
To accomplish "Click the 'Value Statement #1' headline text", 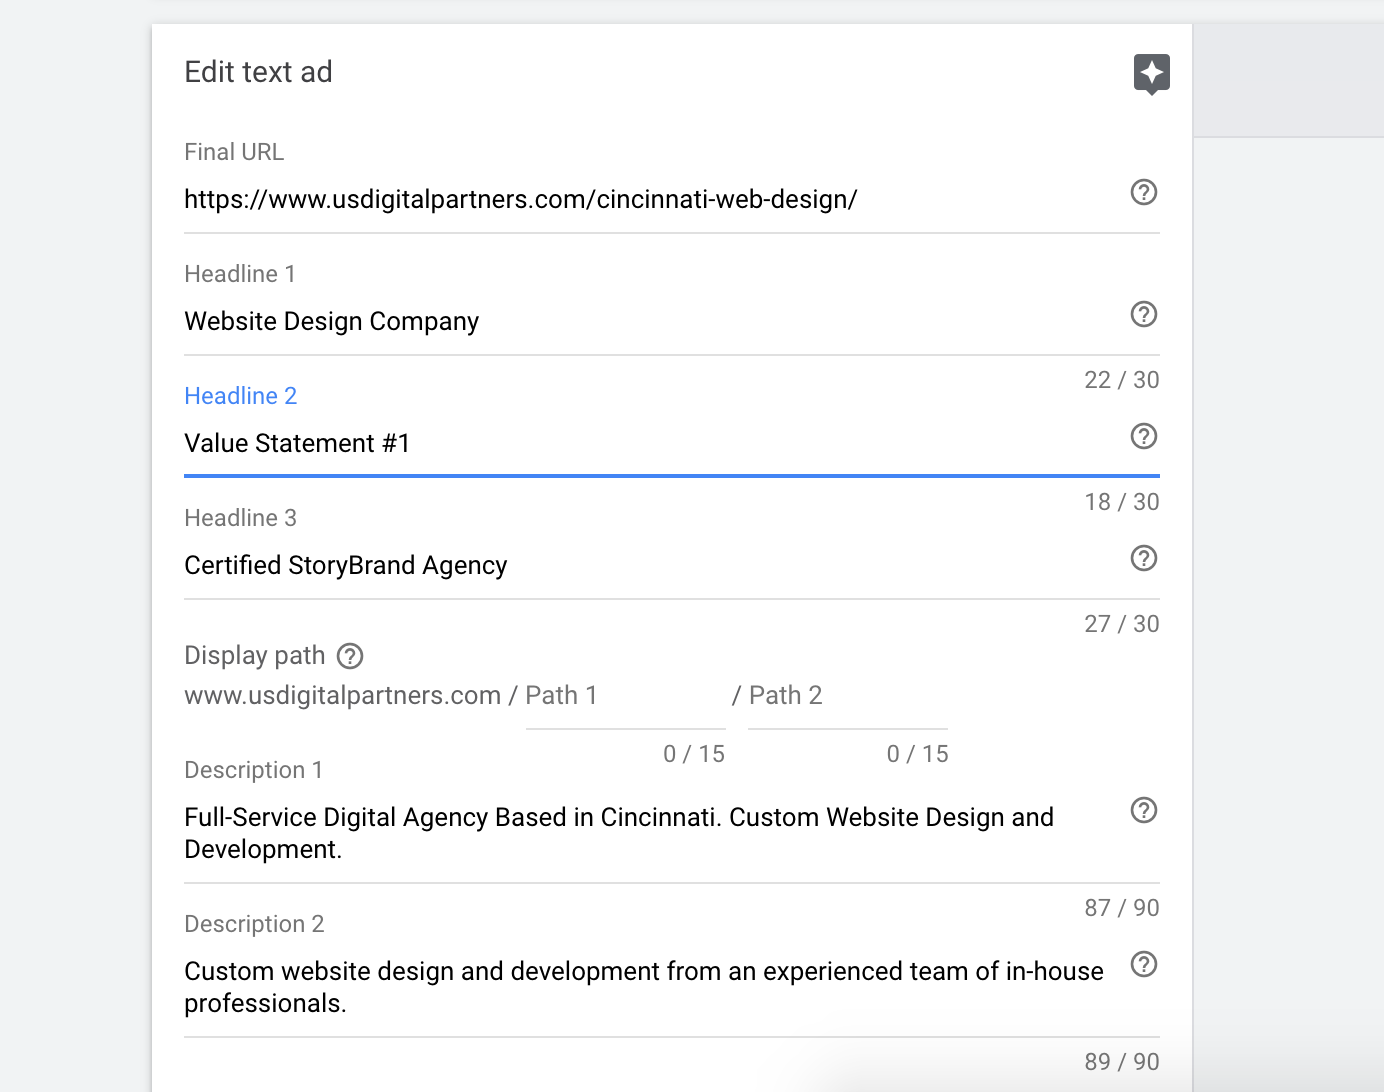I will [x=297, y=444].
